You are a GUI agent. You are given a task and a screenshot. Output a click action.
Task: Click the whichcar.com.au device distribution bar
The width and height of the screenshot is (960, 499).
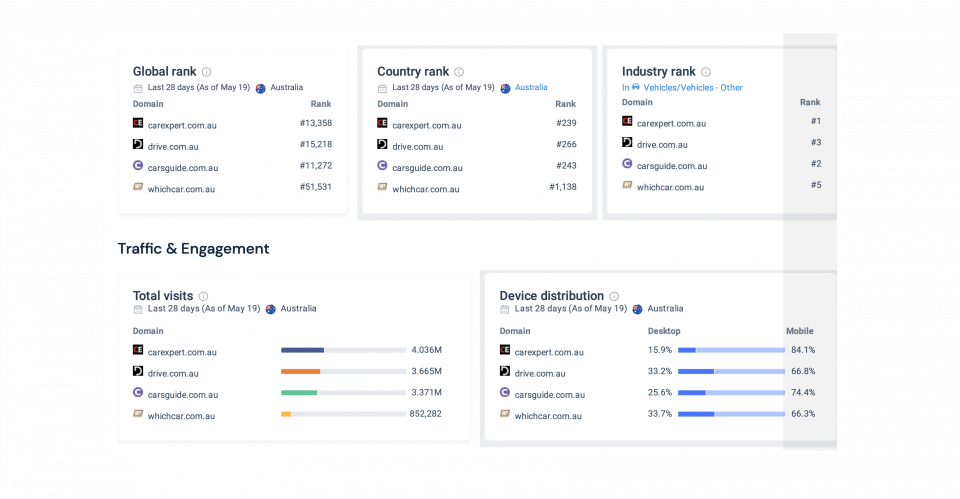tap(730, 414)
